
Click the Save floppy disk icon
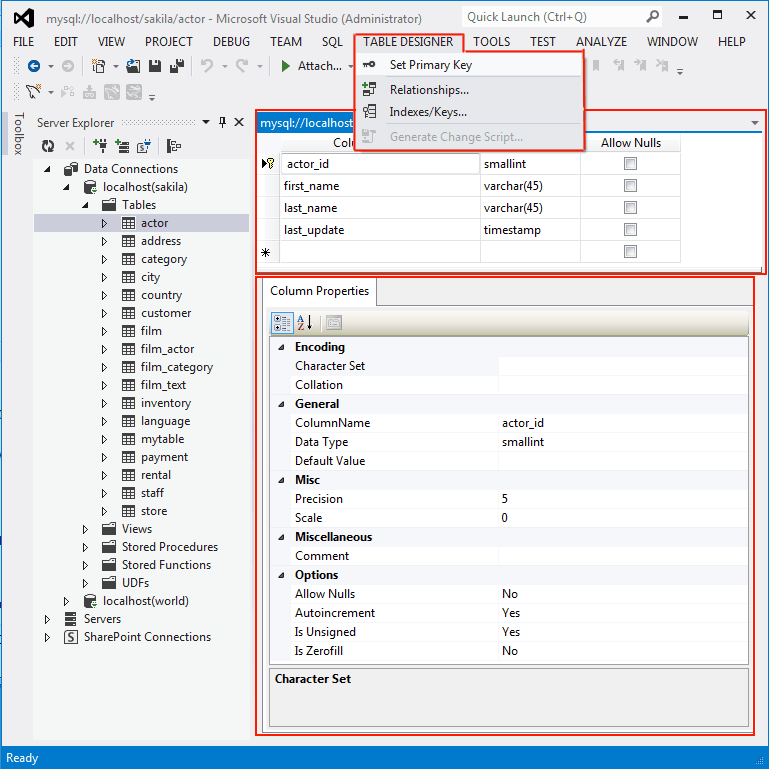pos(155,66)
